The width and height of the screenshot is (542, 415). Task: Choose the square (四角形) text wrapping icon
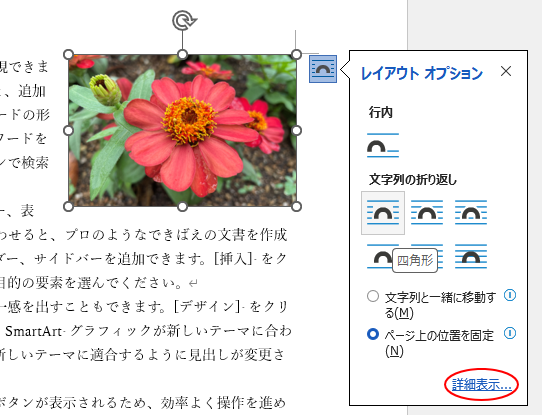pos(383,213)
